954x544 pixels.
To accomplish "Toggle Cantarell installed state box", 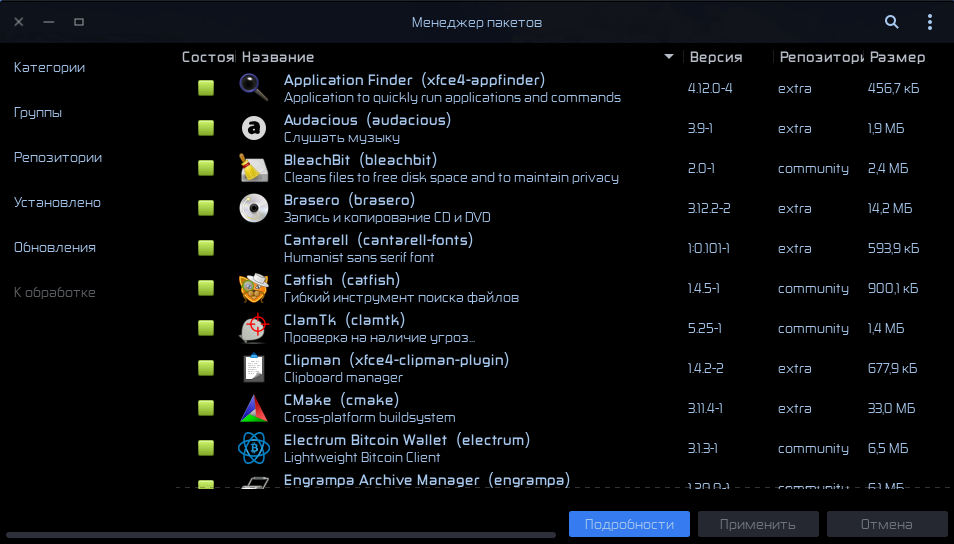I will 206,248.
